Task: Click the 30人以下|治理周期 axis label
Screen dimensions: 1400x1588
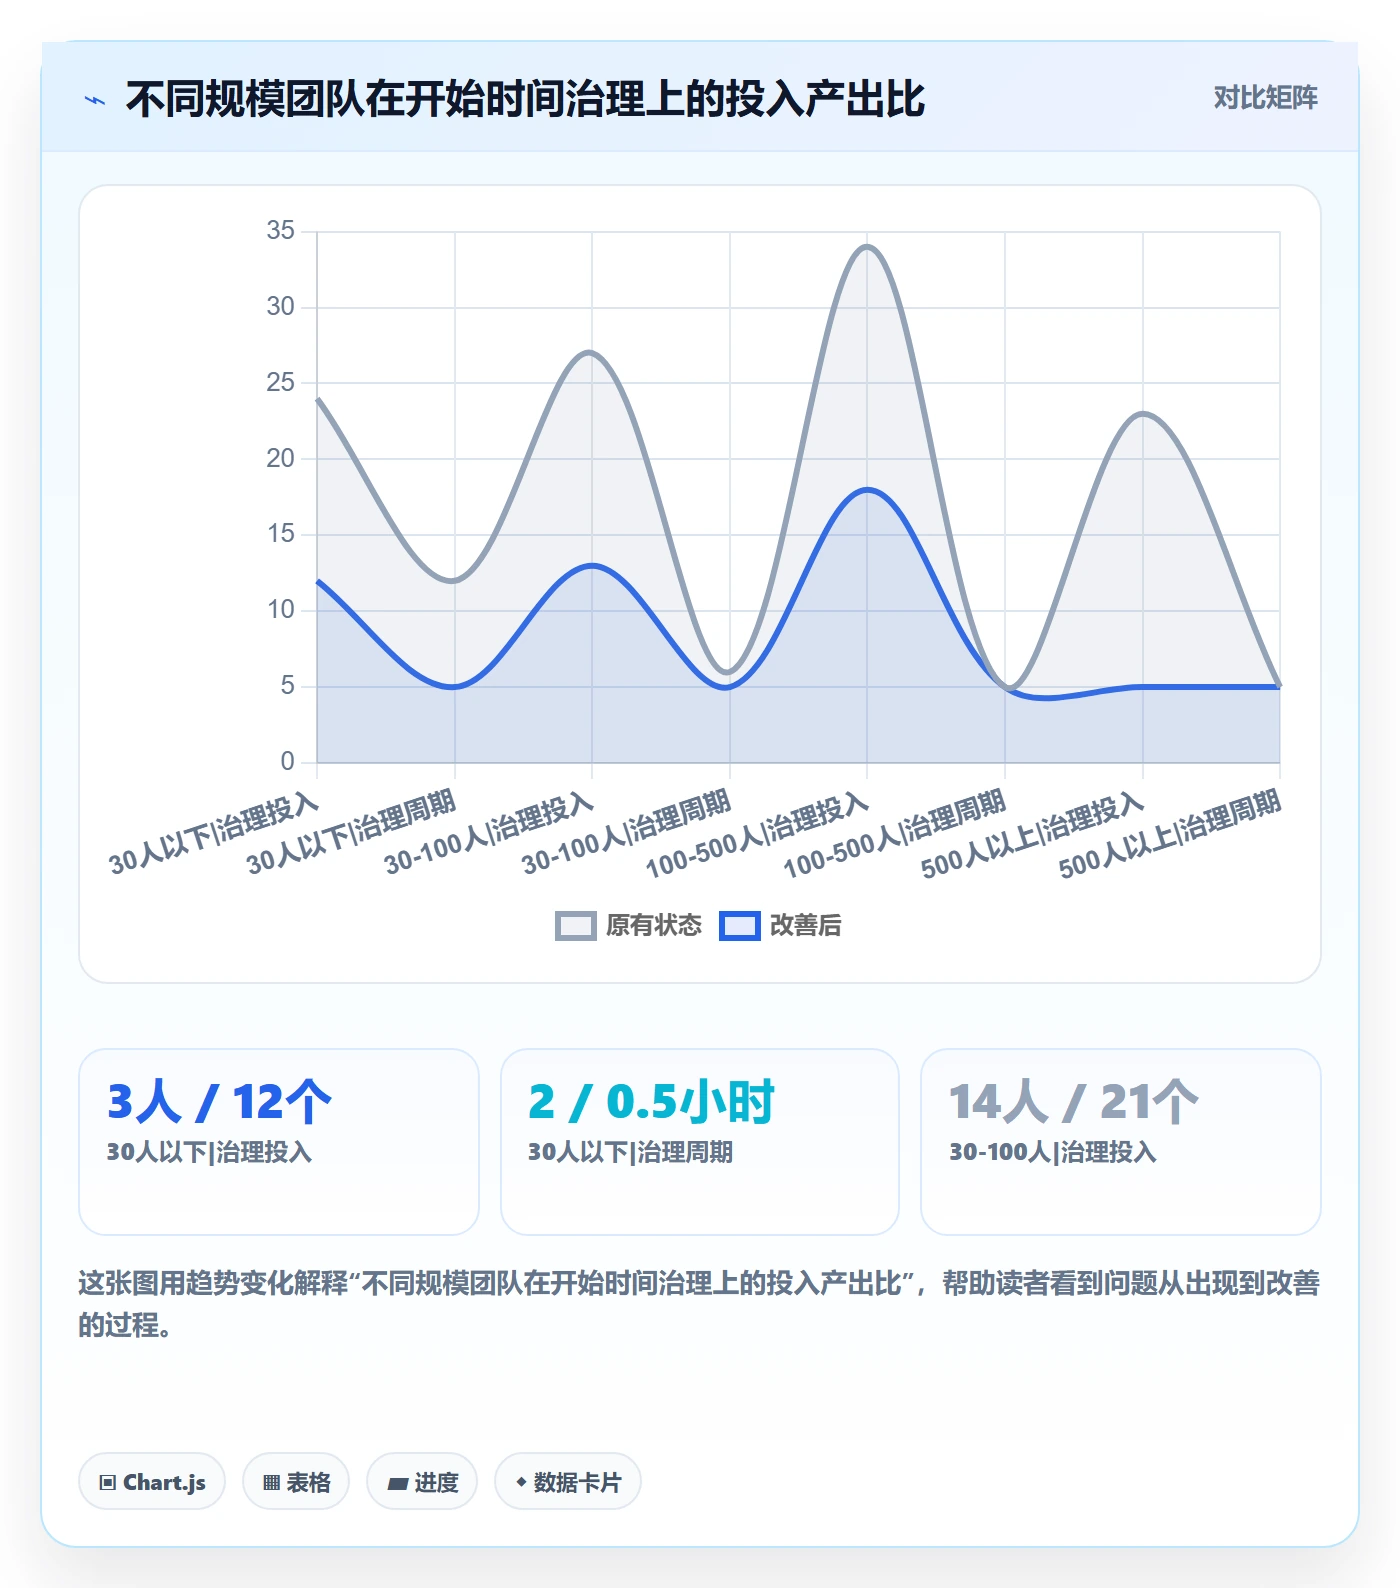Action: tap(352, 832)
